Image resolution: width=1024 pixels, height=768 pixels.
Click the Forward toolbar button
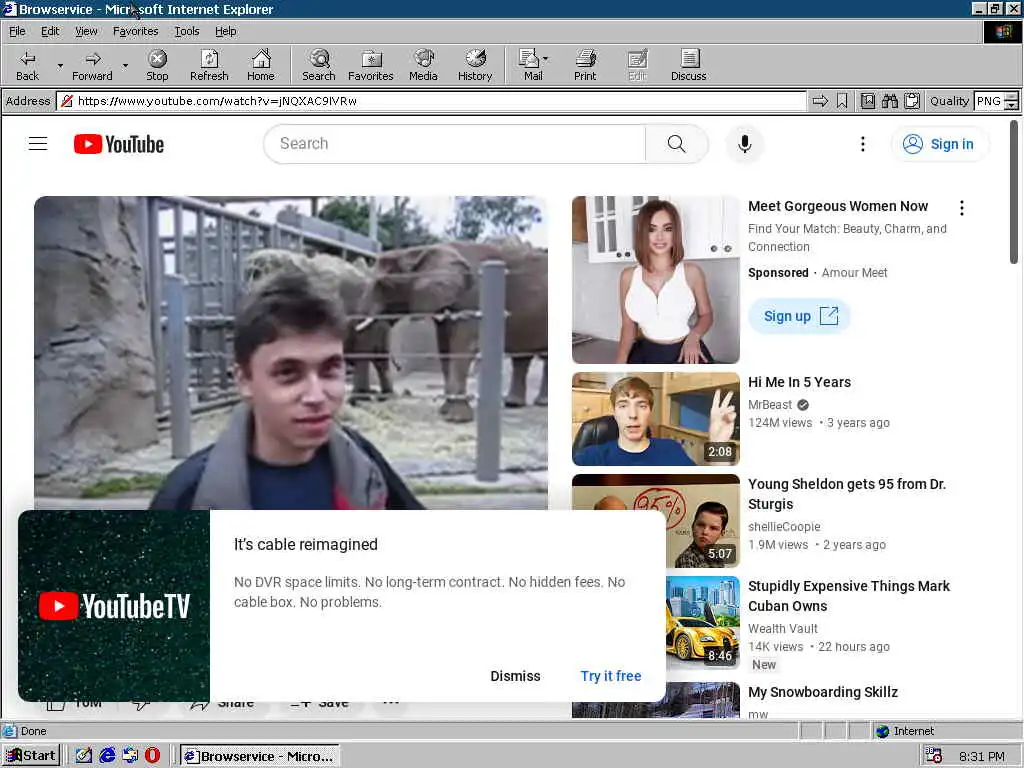pyautogui.click(x=92, y=65)
